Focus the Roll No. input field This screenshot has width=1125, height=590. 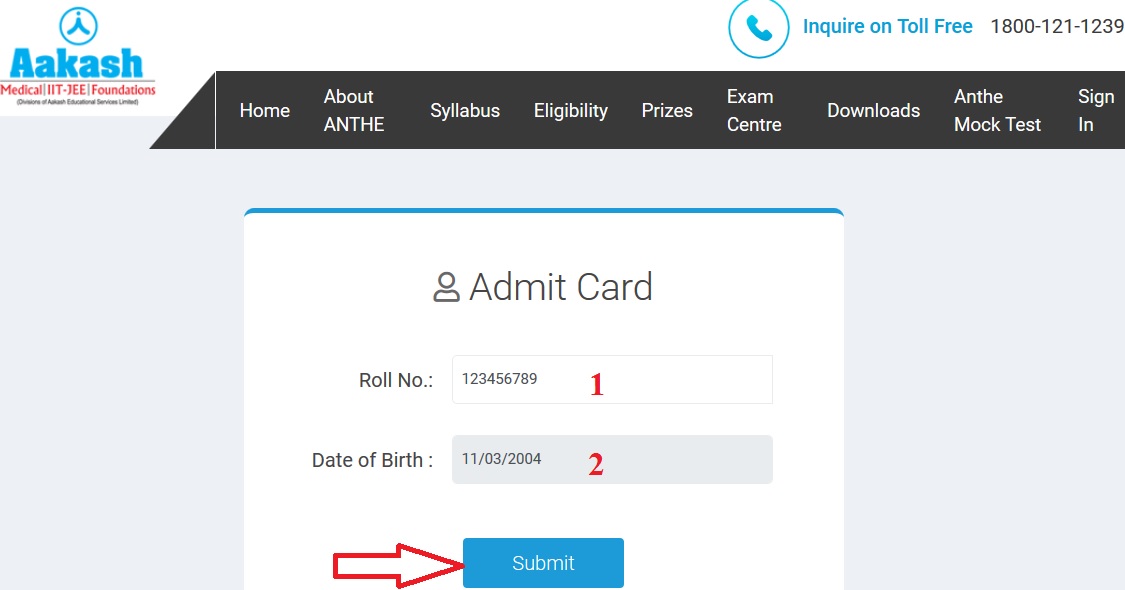pos(612,380)
